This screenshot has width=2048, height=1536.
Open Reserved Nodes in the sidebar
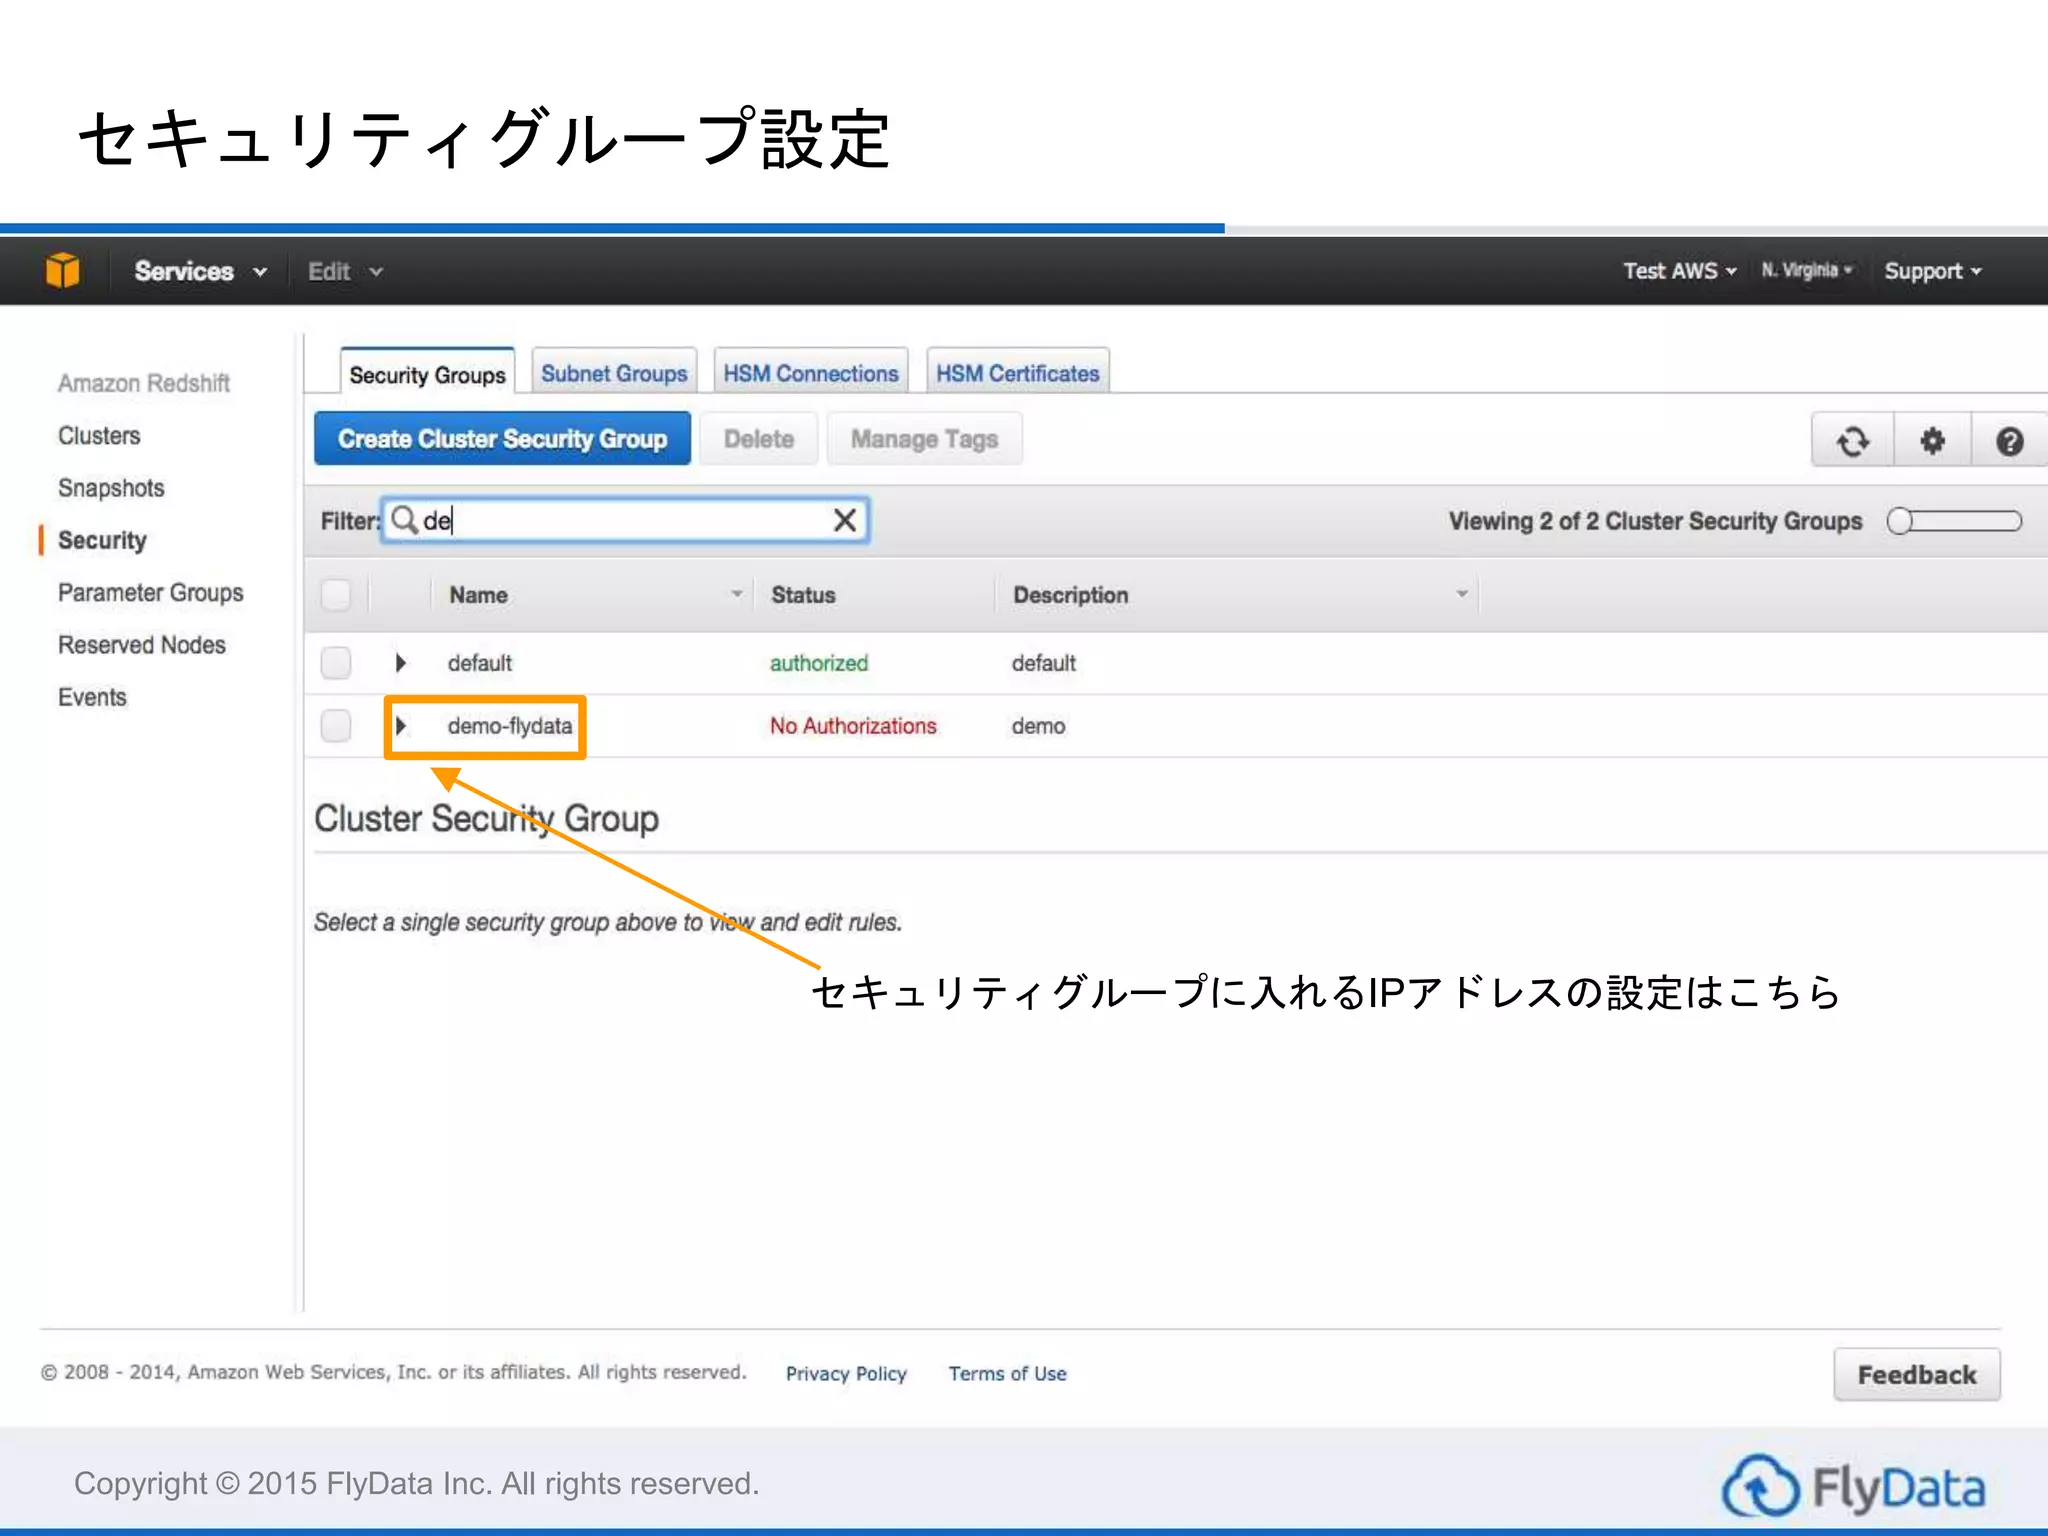click(142, 645)
